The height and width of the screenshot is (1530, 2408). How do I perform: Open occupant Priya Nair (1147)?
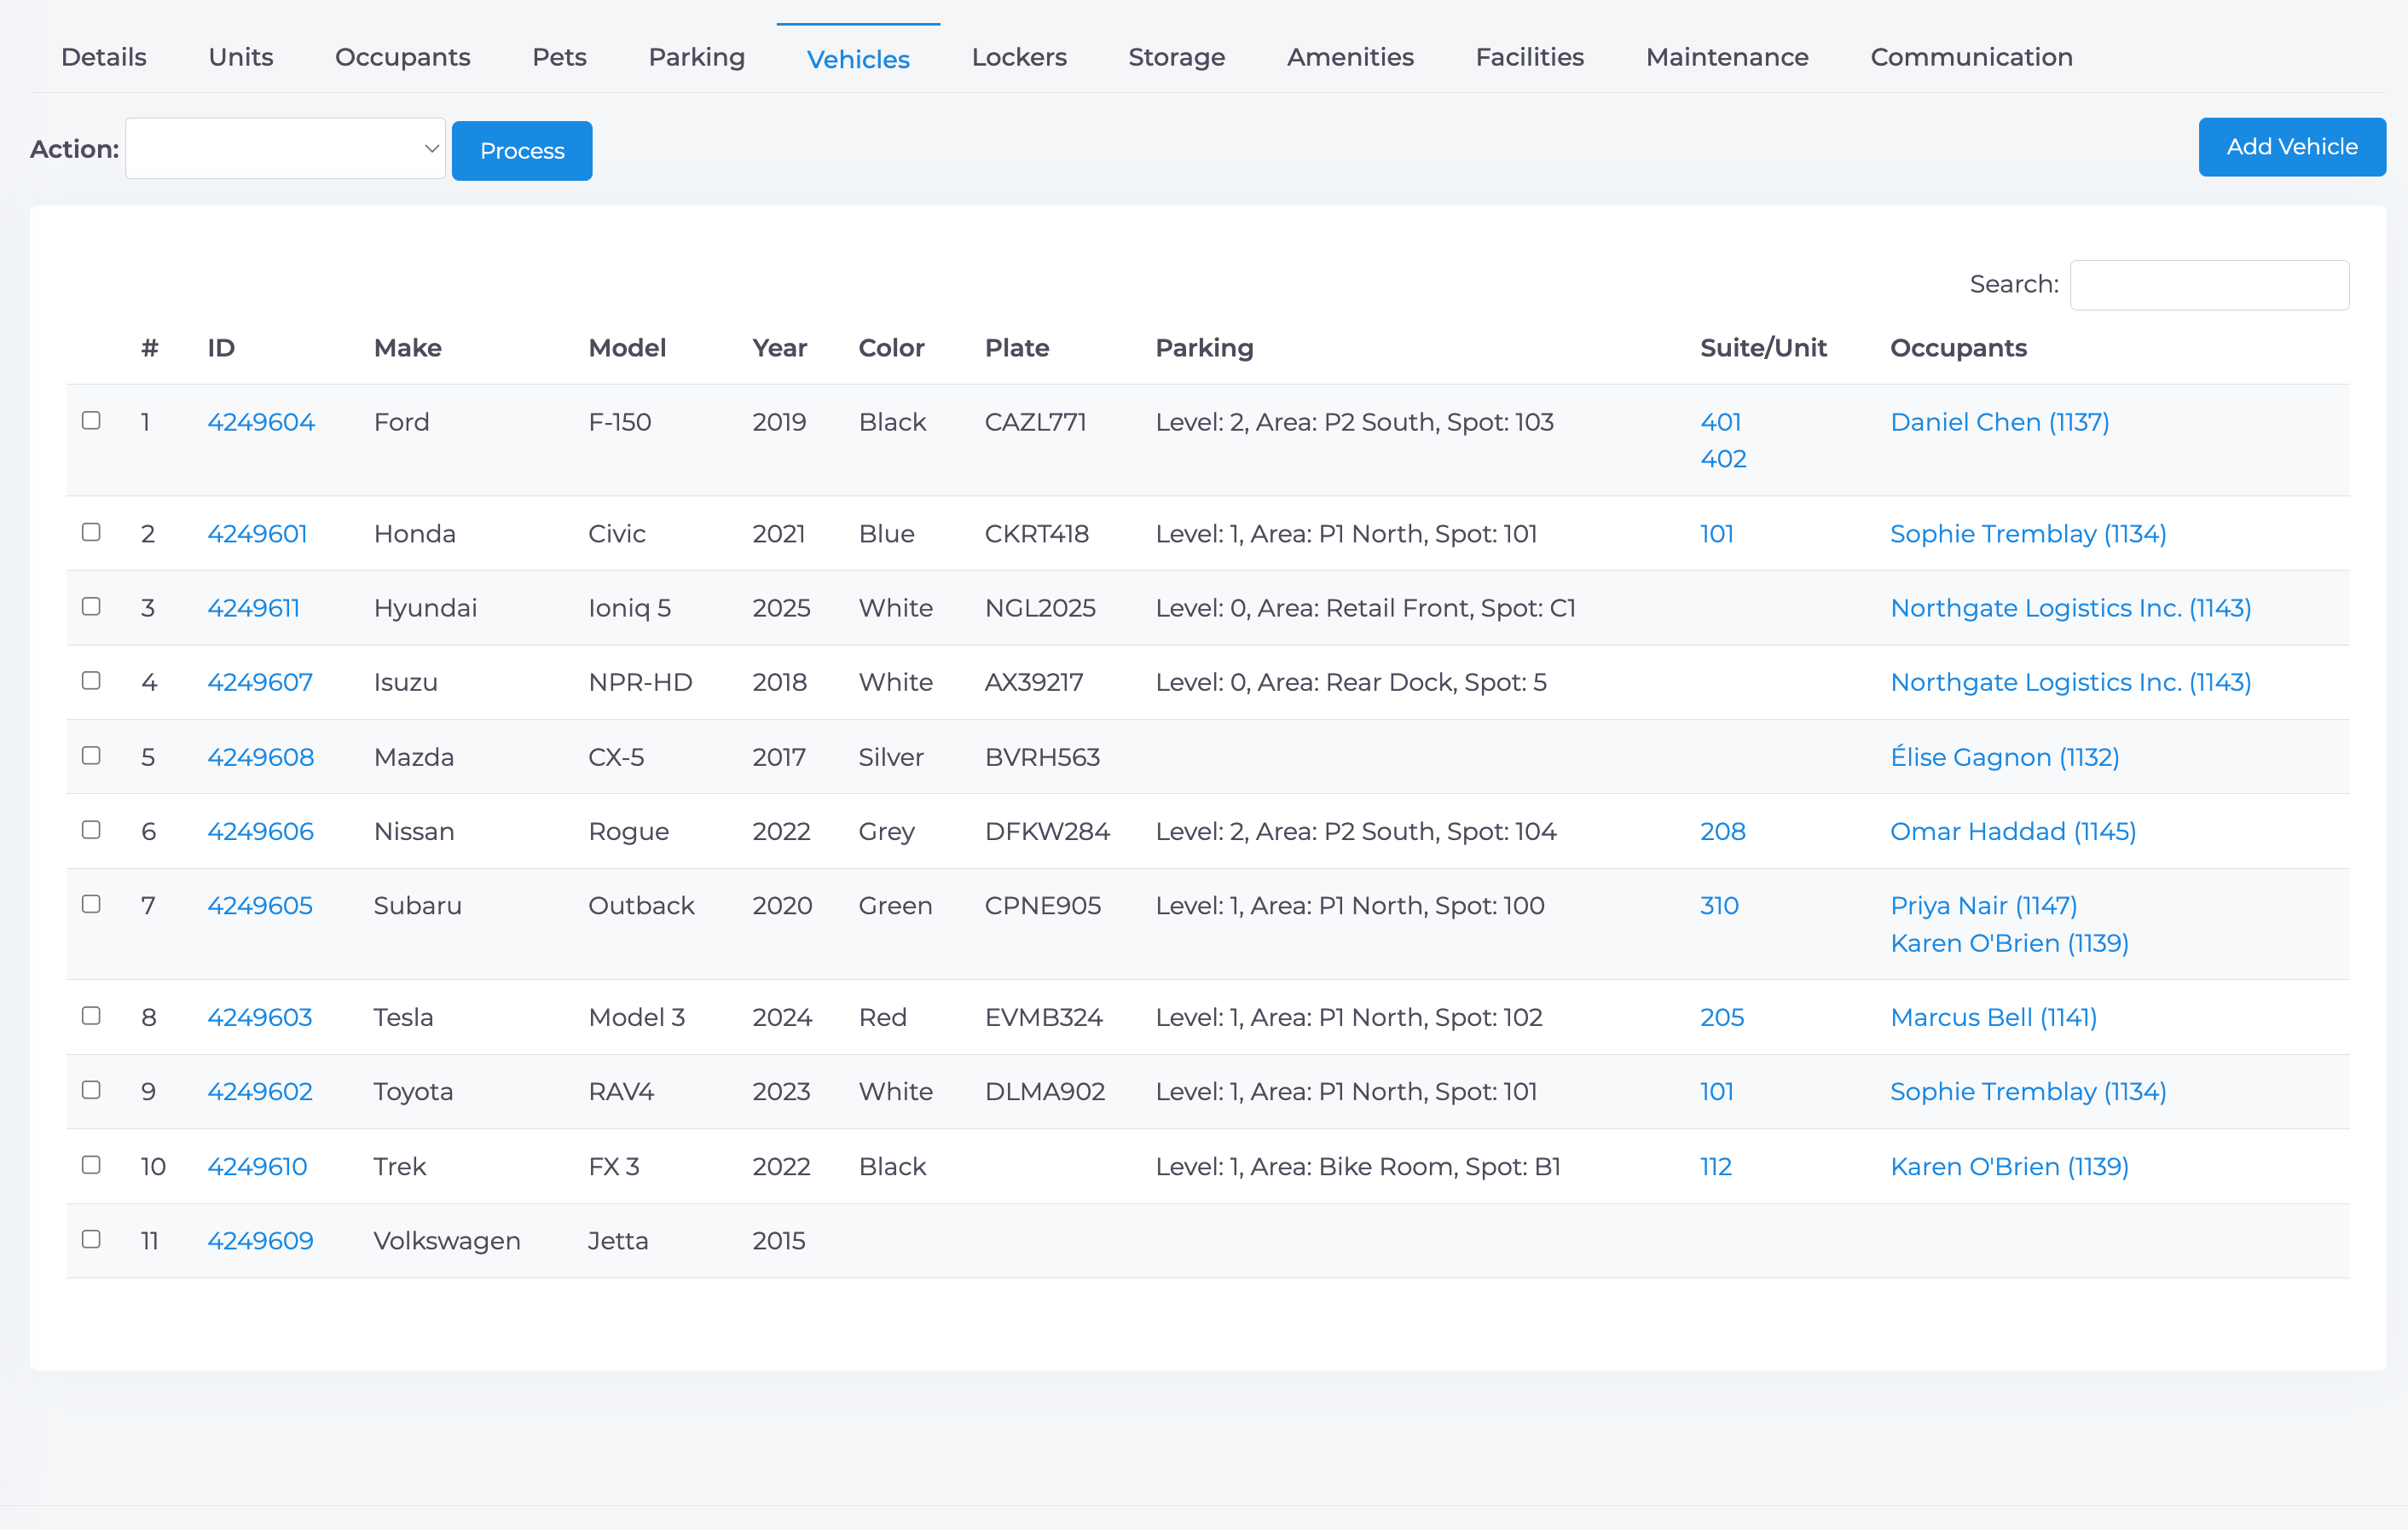click(1983, 906)
